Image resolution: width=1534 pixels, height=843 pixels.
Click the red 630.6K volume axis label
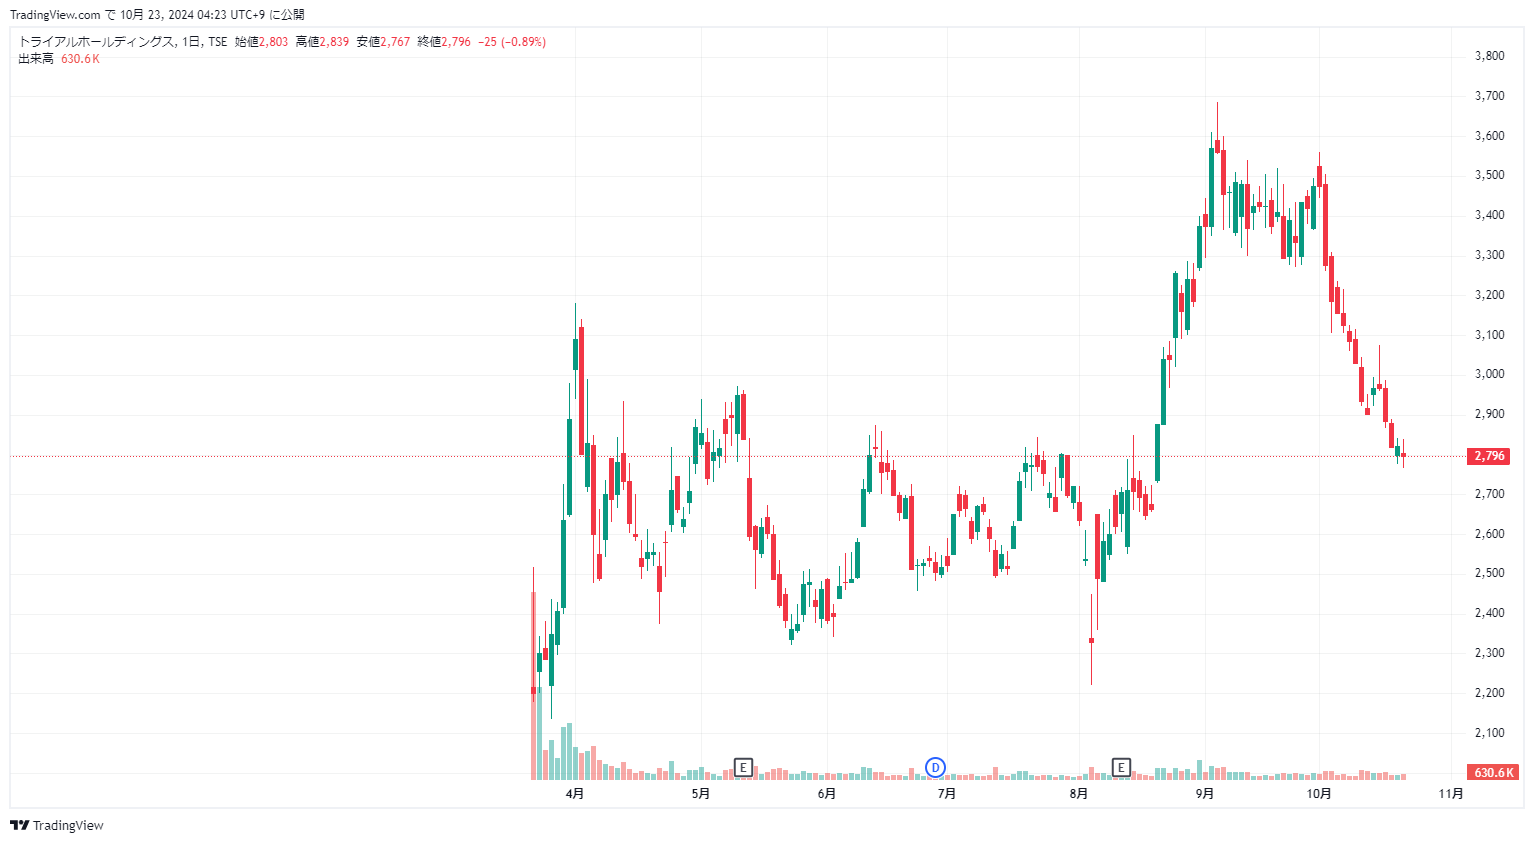[x=1494, y=772]
